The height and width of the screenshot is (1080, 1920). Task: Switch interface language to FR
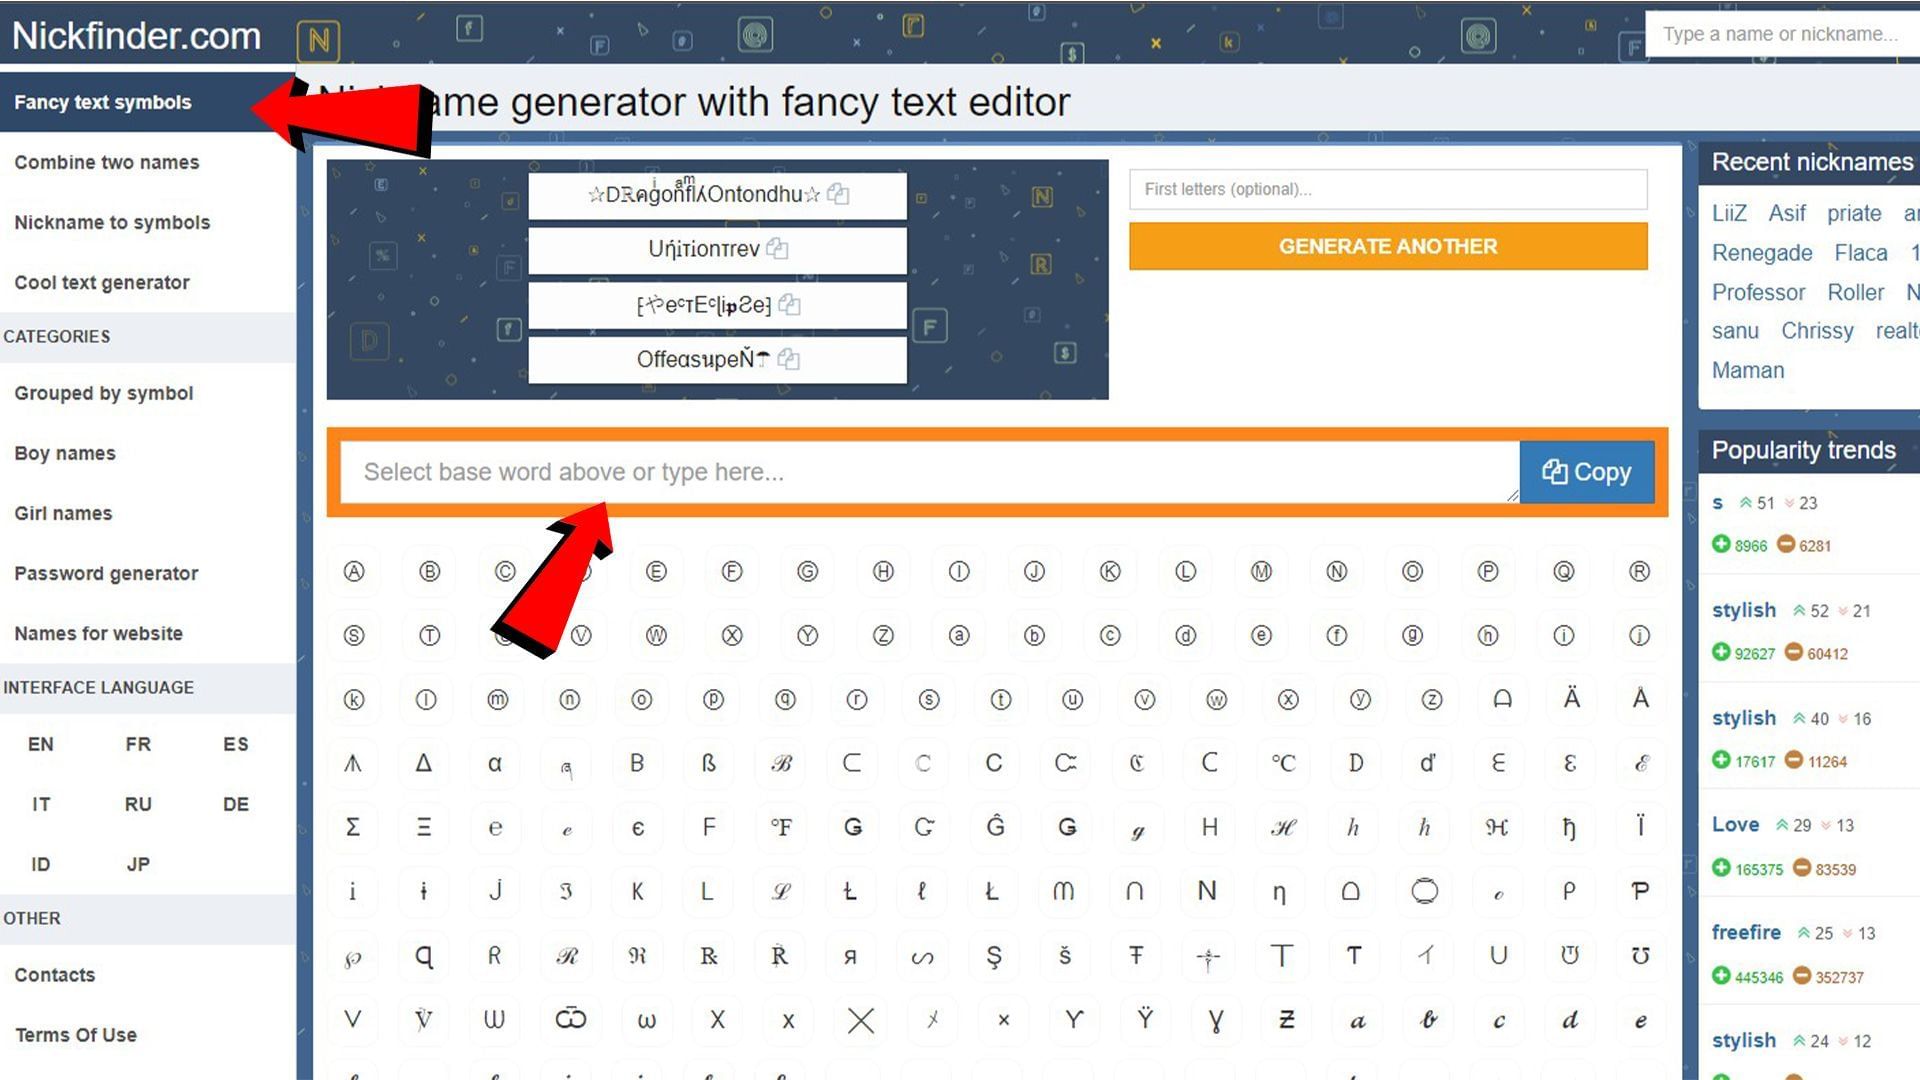pyautogui.click(x=138, y=744)
